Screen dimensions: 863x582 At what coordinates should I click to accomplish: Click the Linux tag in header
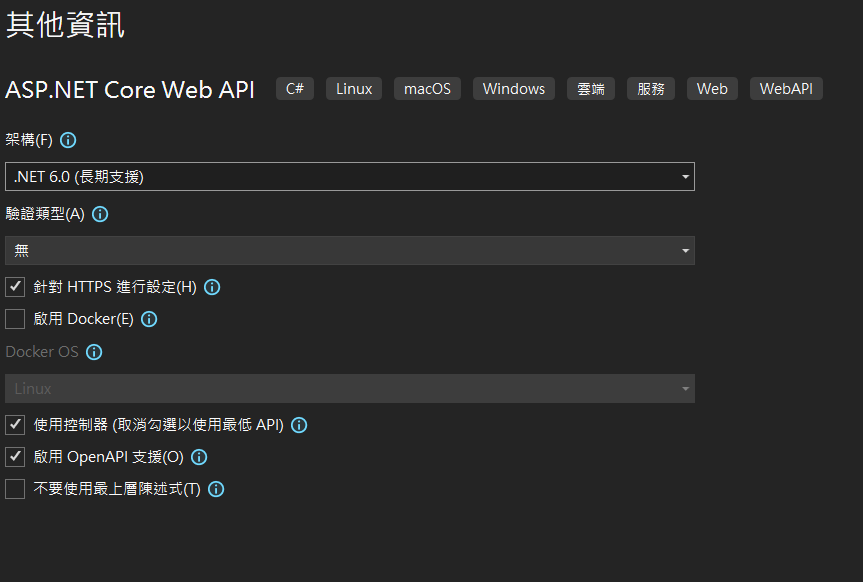tap(354, 89)
